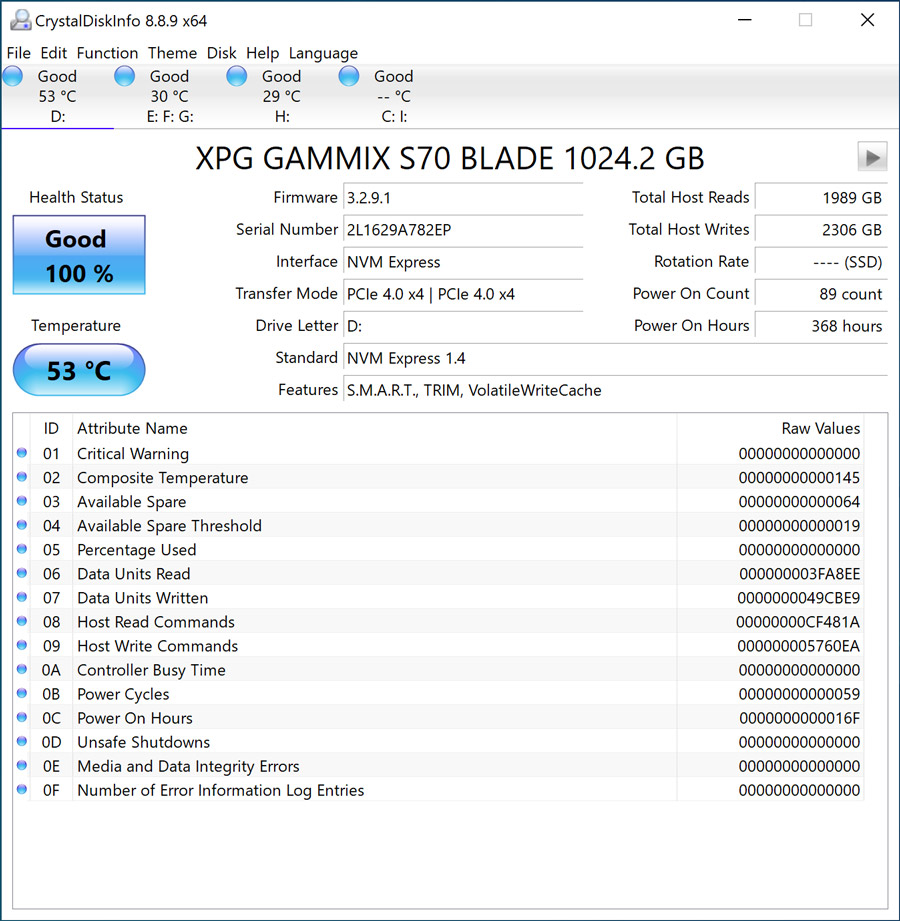This screenshot has height=921, width=900.
Task: Click status dot for Data Units Written row
Action: point(22,597)
